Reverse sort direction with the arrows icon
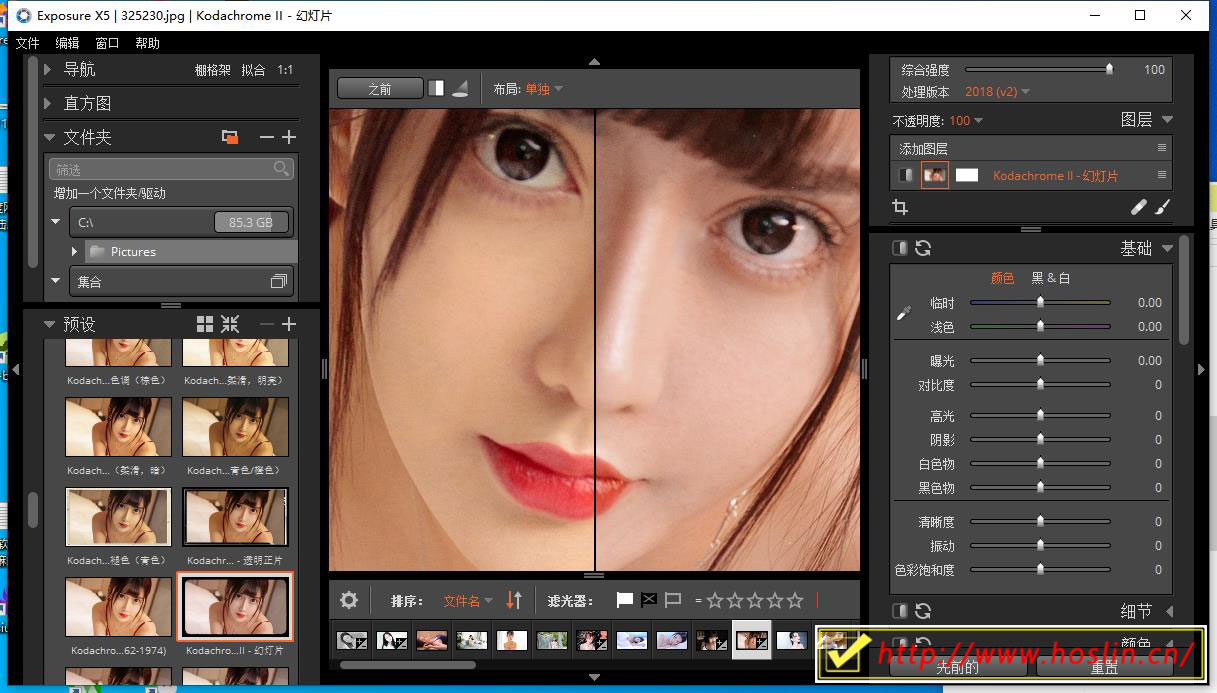Viewport: 1217px width, 693px height. pyautogui.click(x=514, y=600)
